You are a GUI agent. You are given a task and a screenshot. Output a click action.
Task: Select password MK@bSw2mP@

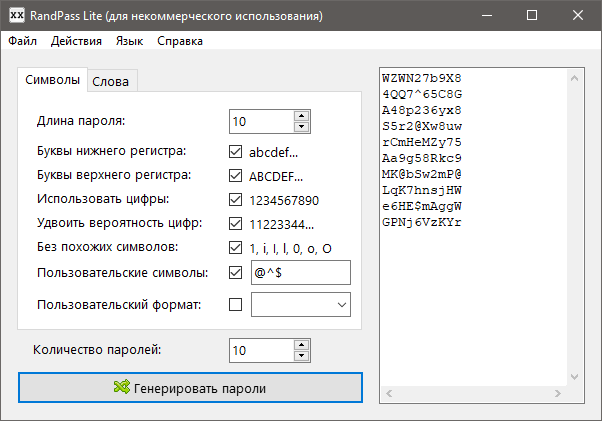tap(422, 174)
